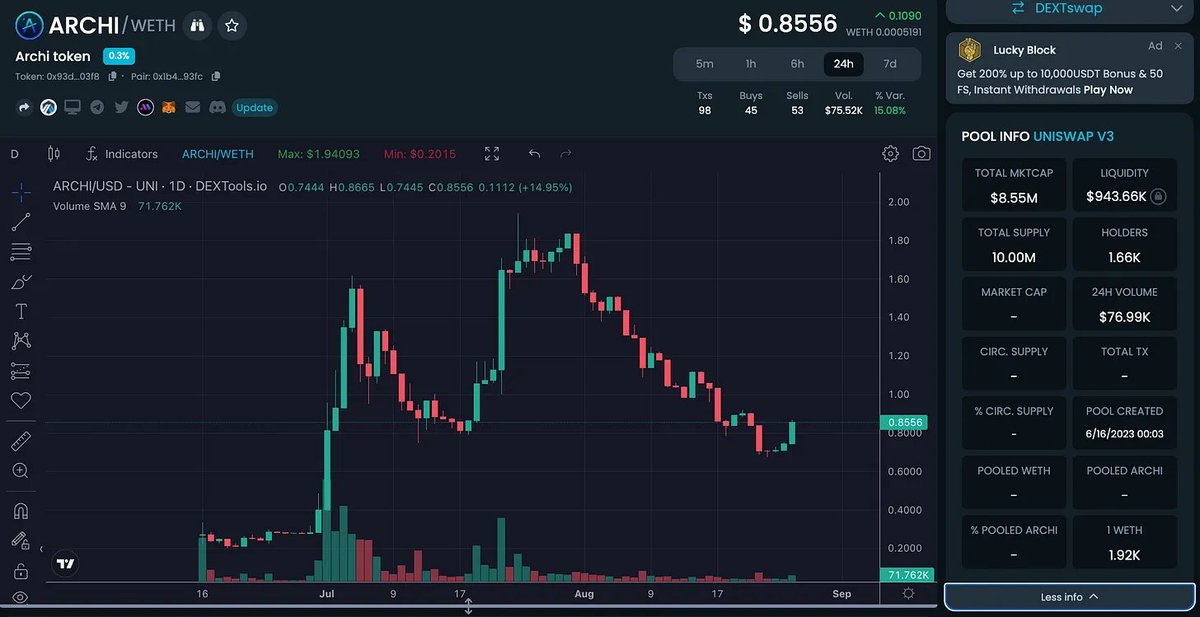The image size is (1200, 617).
Task: Open the Indicators menu
Action: coord(122,154)
